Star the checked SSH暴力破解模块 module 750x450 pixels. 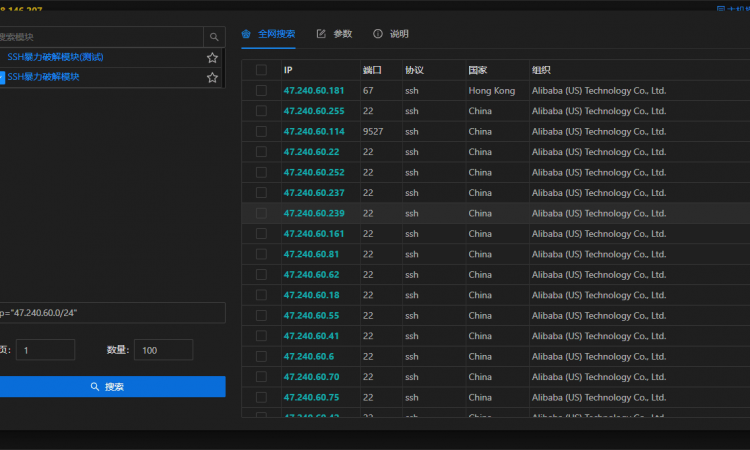click(x=212, y=77)
